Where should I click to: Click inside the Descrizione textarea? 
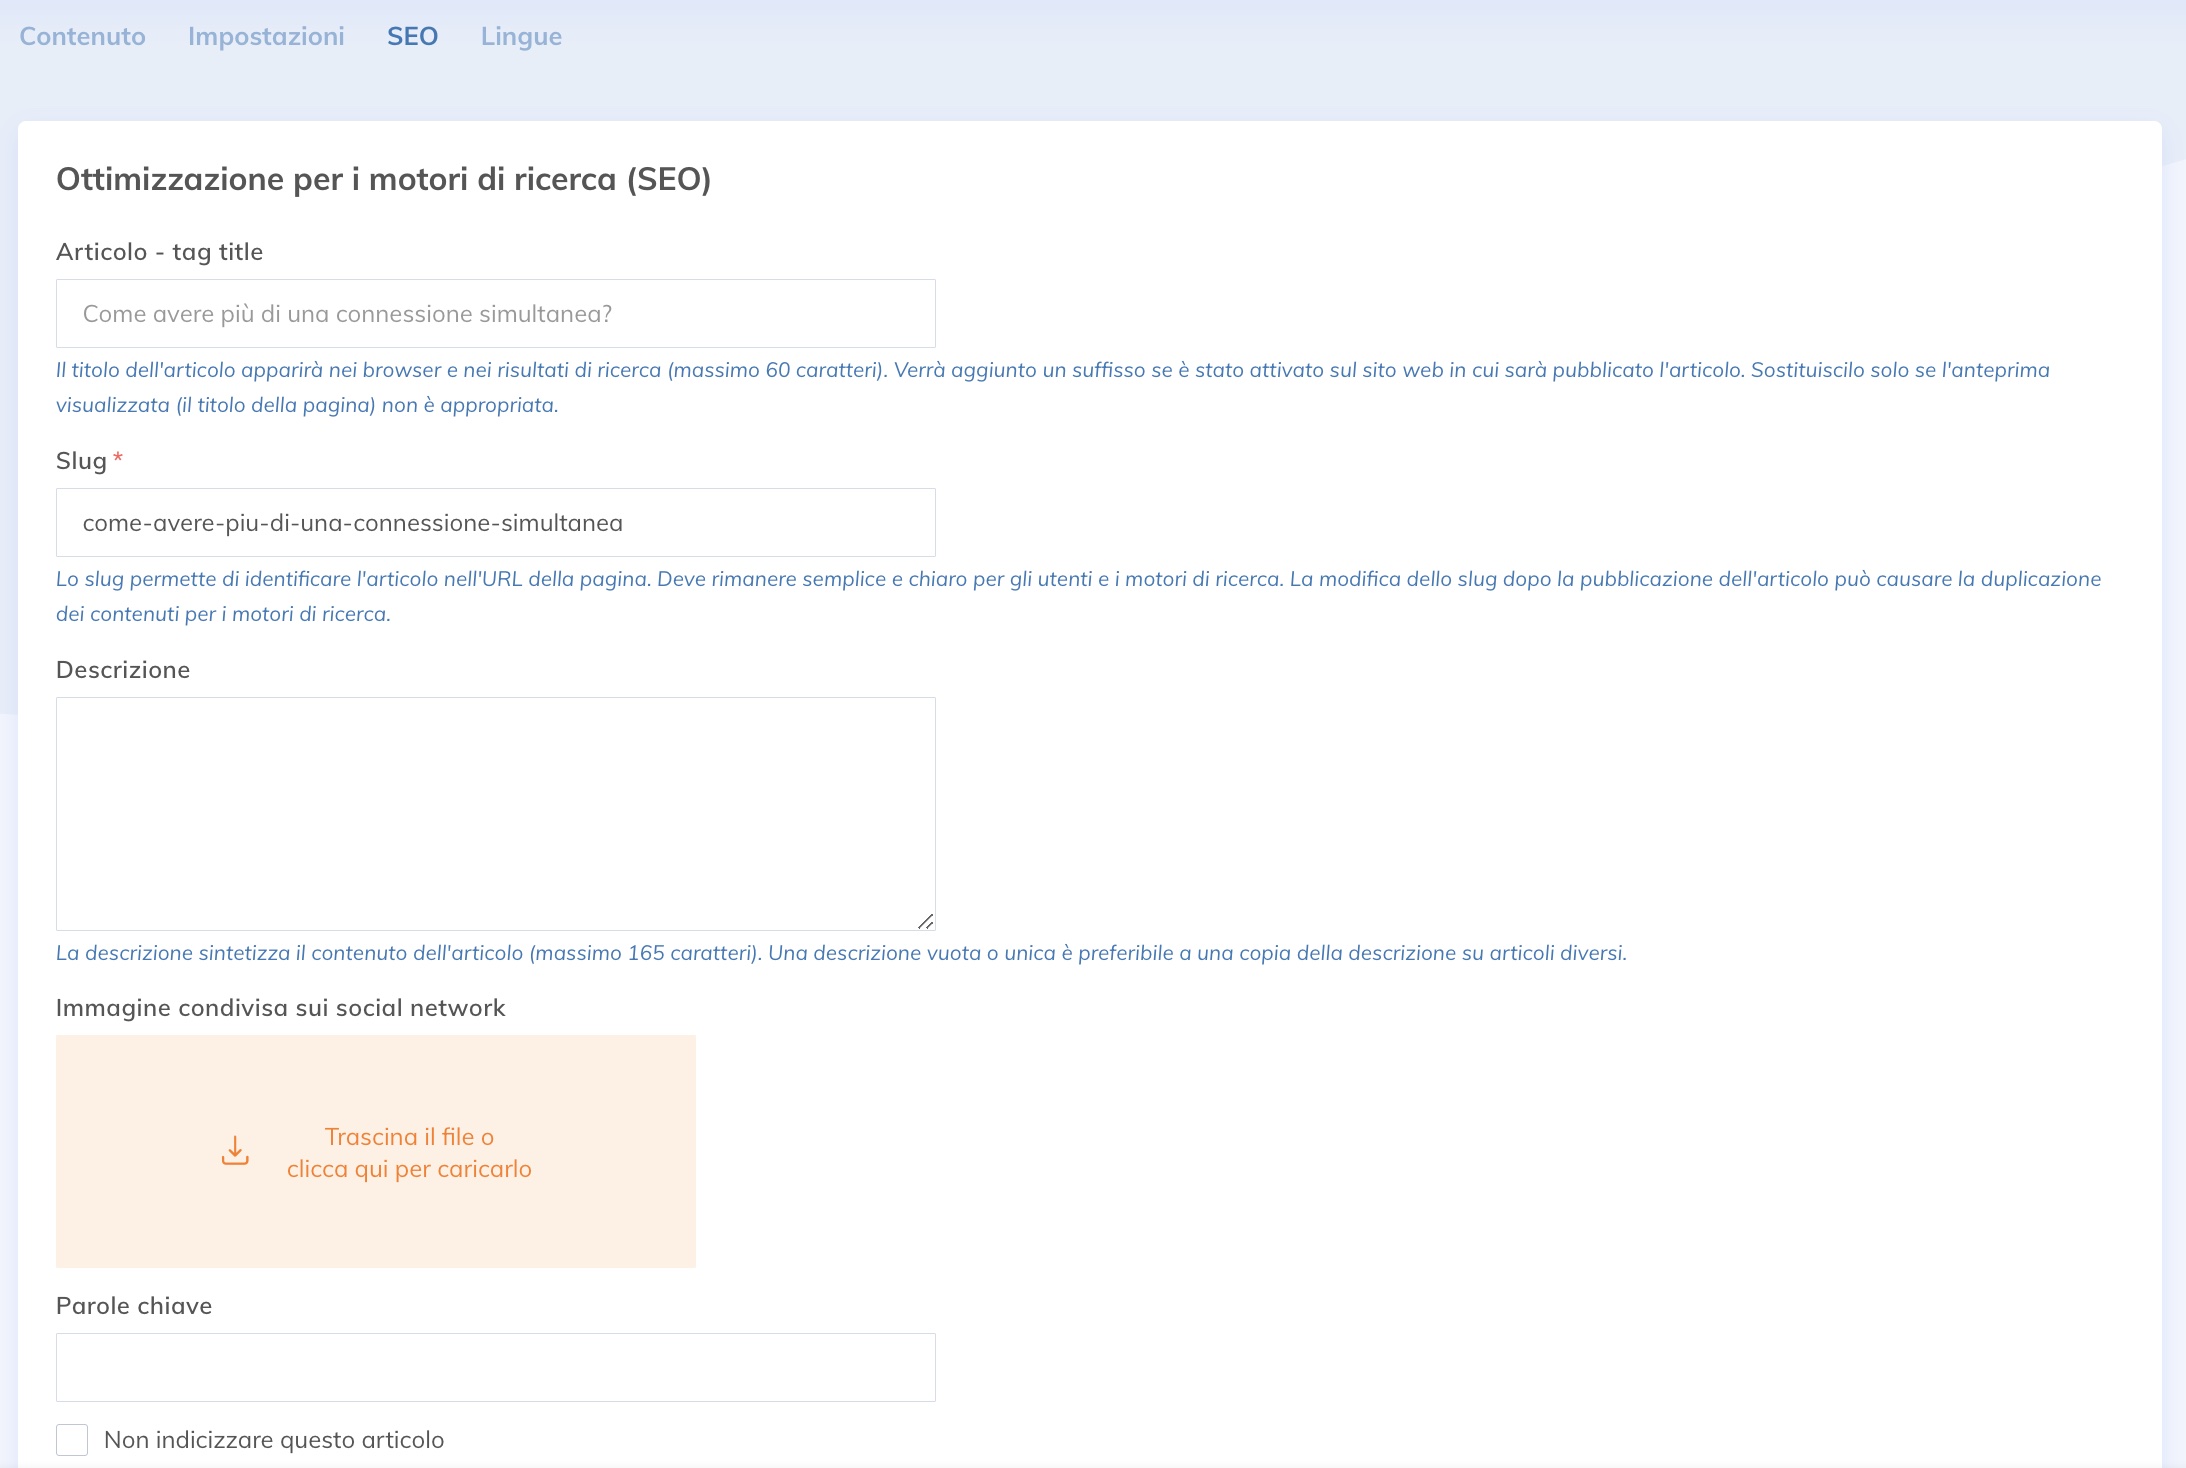496,814
